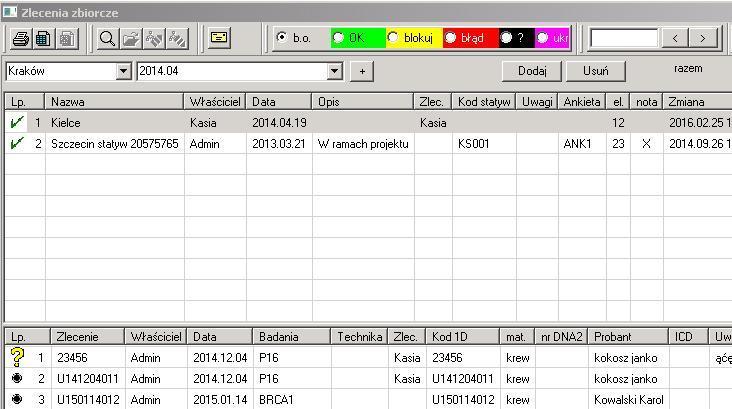Click the Uwagi column header
Viewport: 732px width, 409px height.
(537, 101)
